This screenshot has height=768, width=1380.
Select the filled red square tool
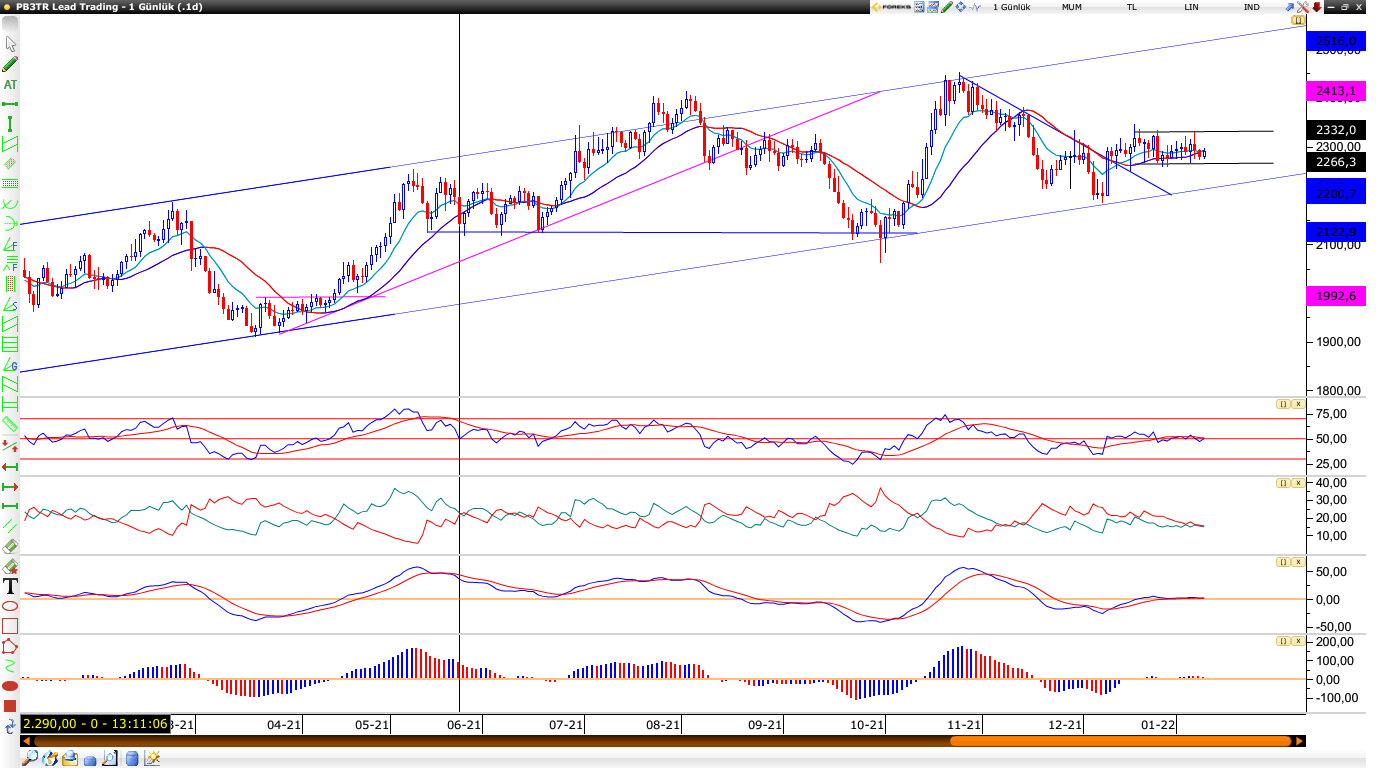(x=11, y=706)
